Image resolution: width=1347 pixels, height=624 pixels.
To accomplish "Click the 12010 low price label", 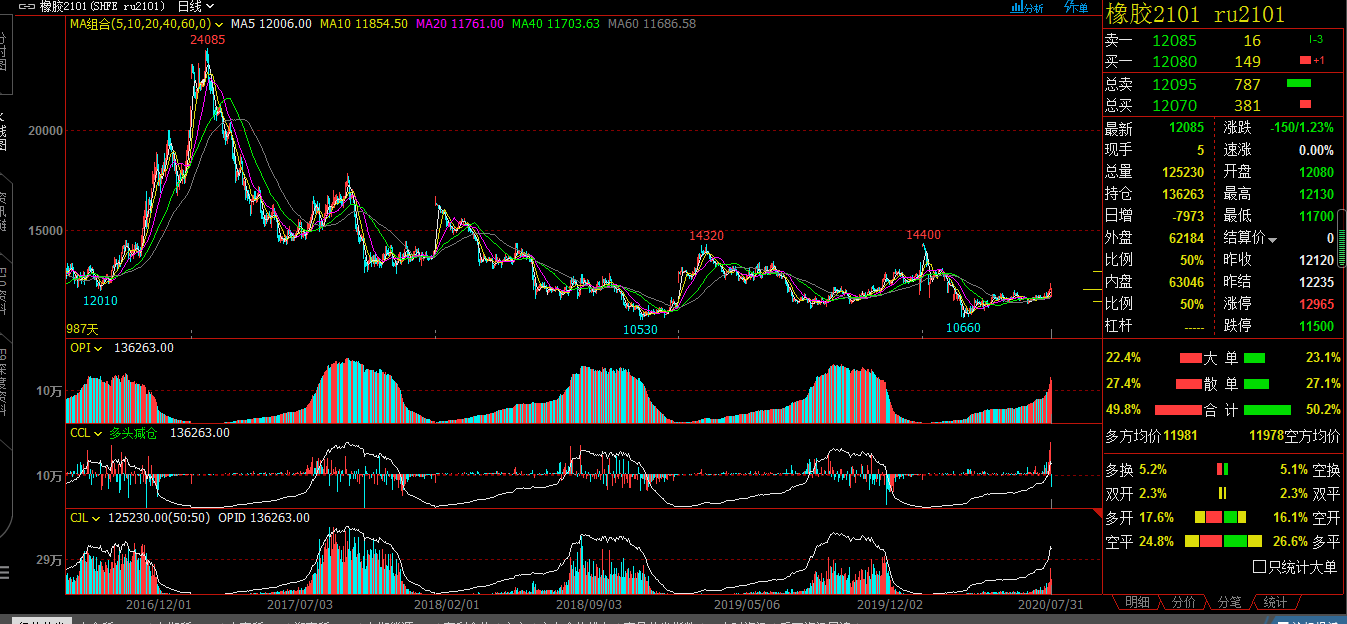I will click(x=99, y=300).
